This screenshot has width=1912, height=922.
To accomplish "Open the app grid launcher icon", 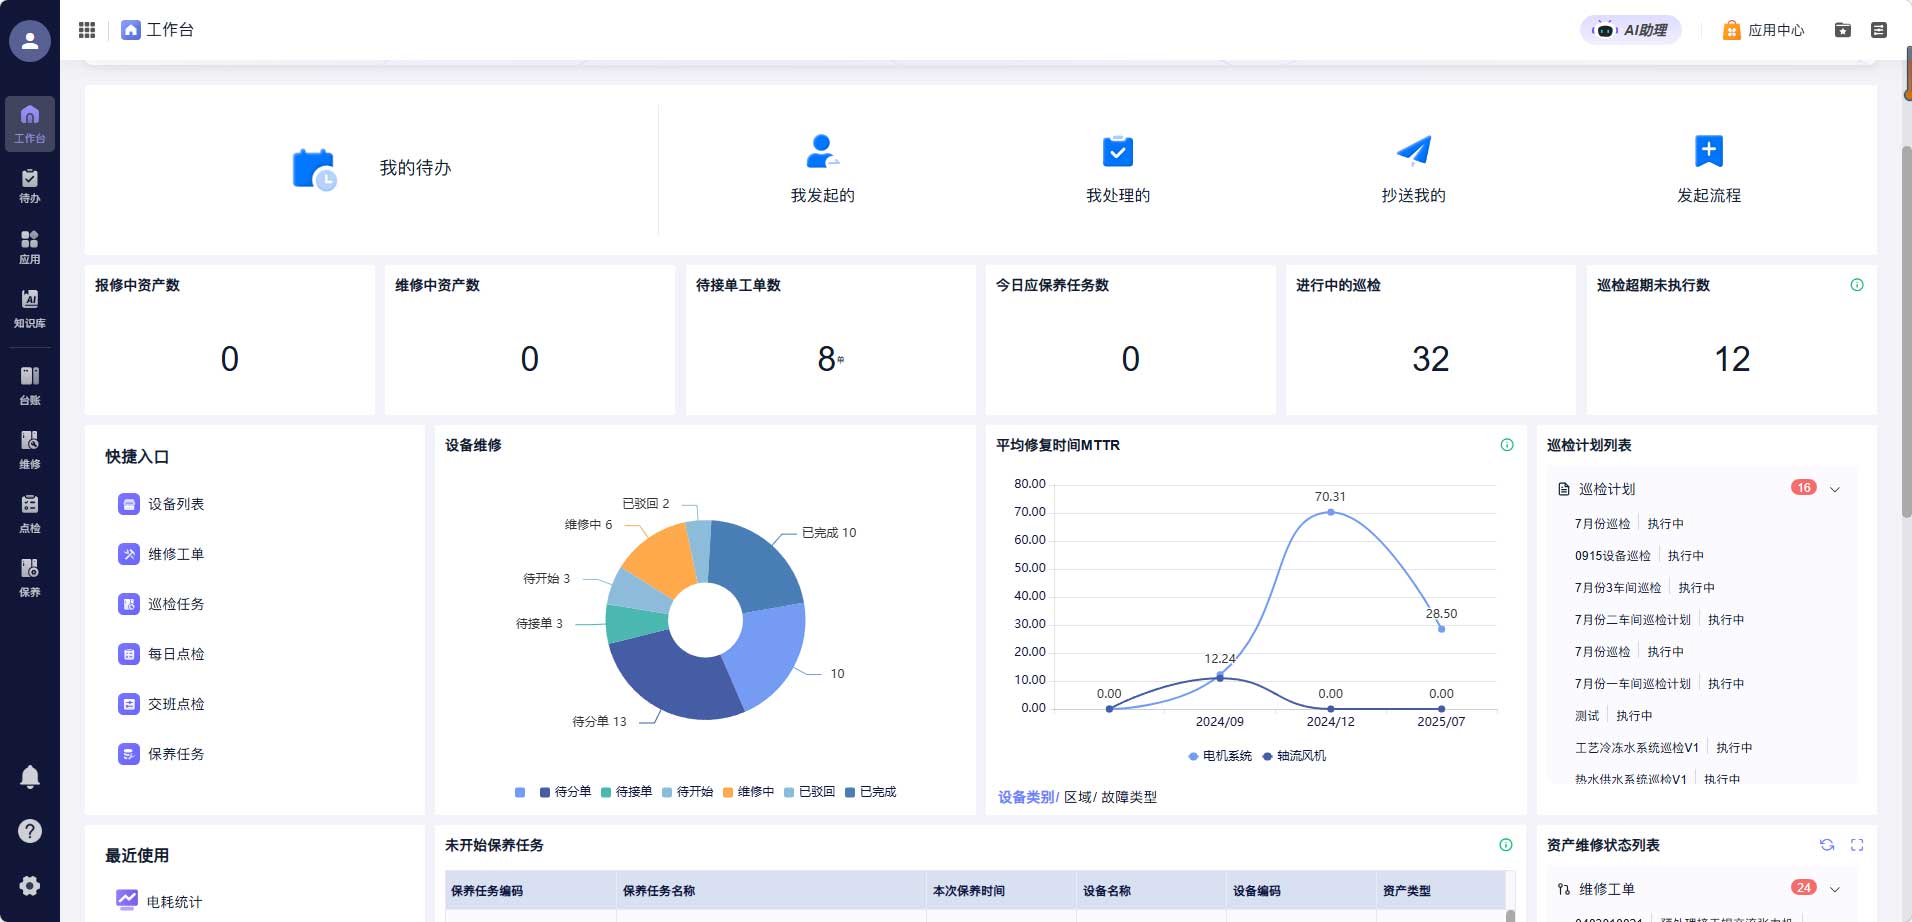I will click(87, 30).
